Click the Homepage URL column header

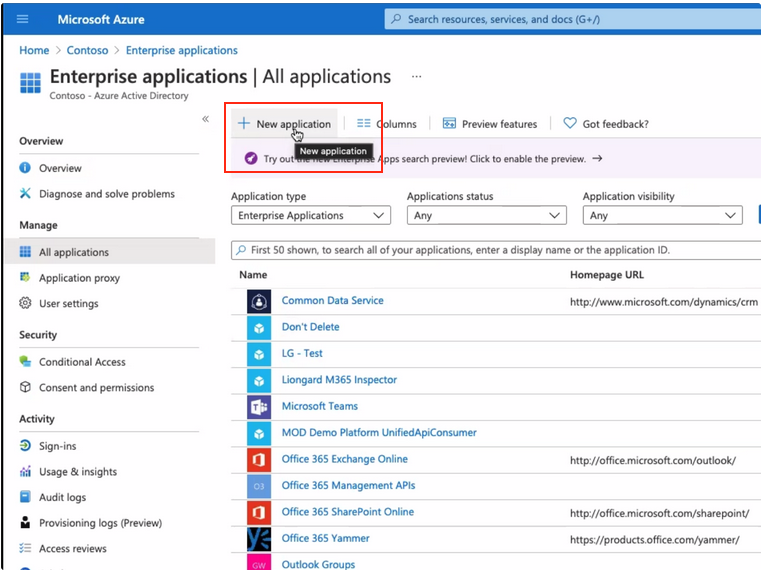click(607, 275)
